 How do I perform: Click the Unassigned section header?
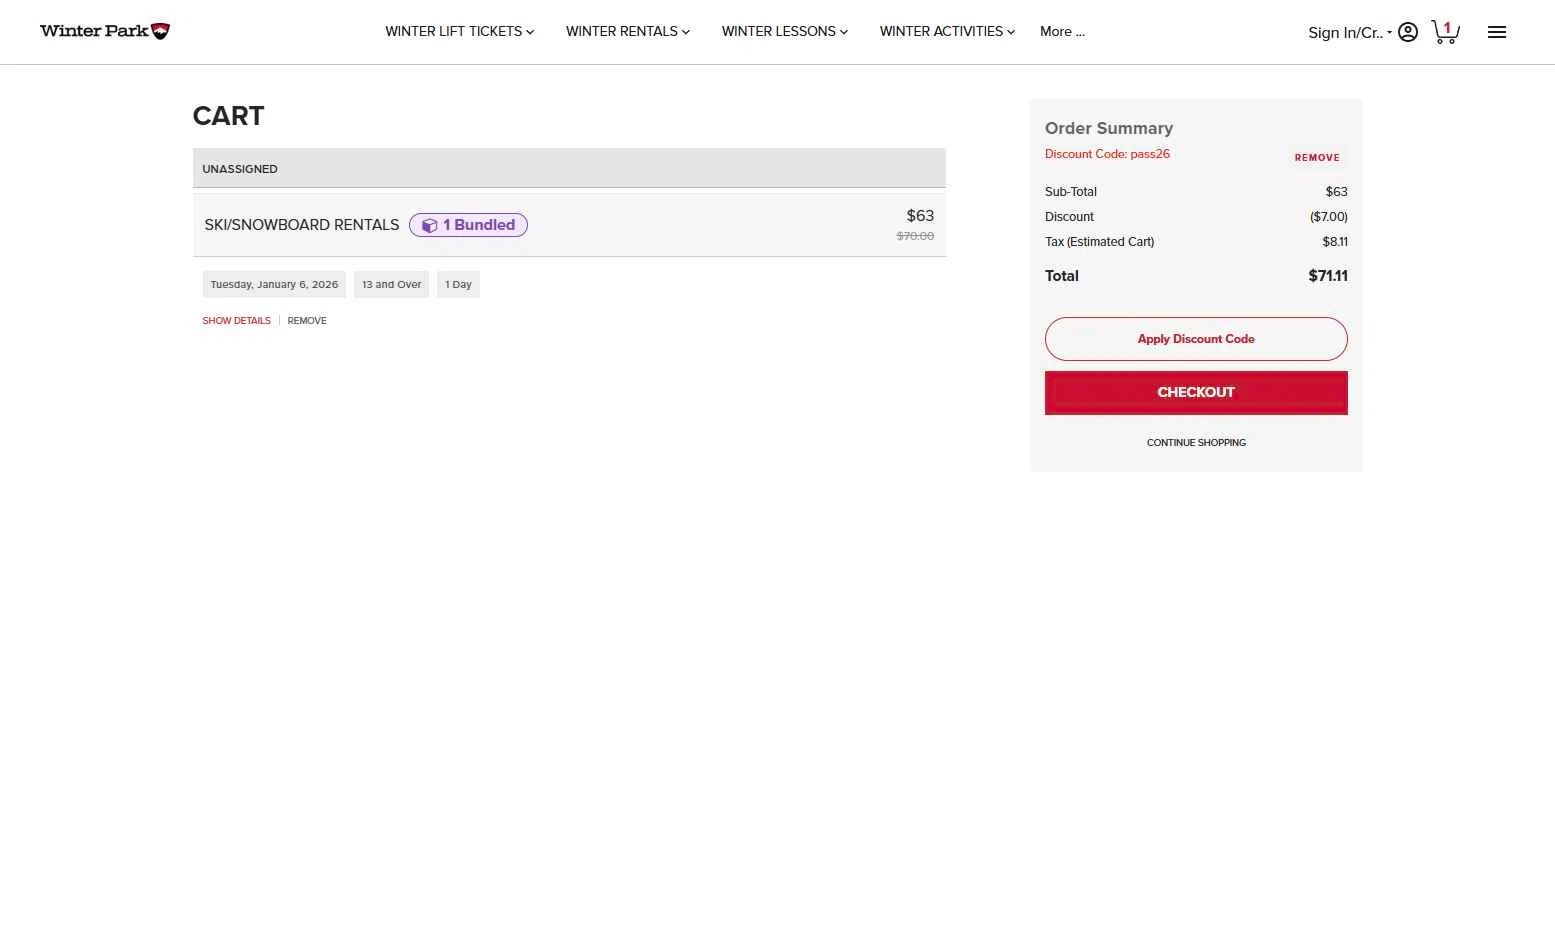[569, 168]
